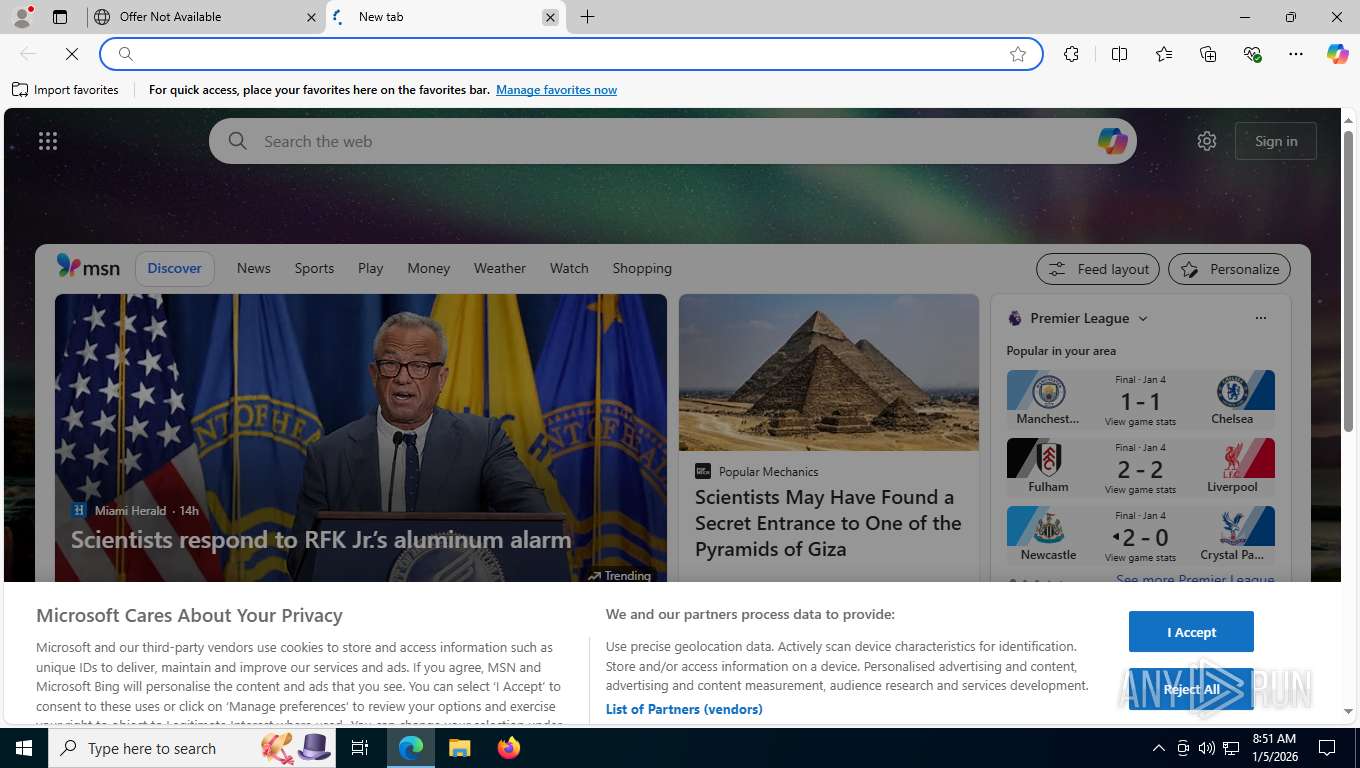Open the notification center icon
Image resolution: width=1360 pixels, height=768 pixels.
[1327, 748]
